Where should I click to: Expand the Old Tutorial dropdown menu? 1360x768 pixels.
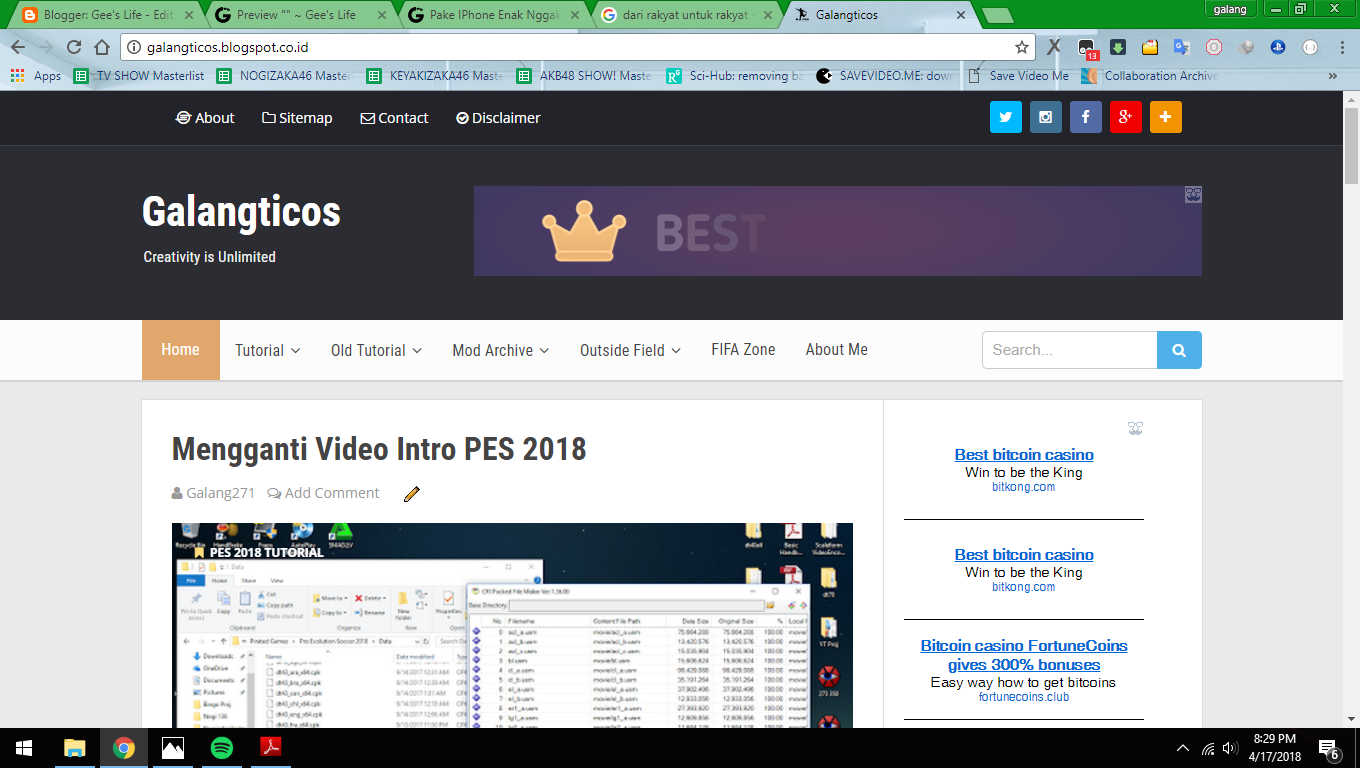click(x=376, y=350)
